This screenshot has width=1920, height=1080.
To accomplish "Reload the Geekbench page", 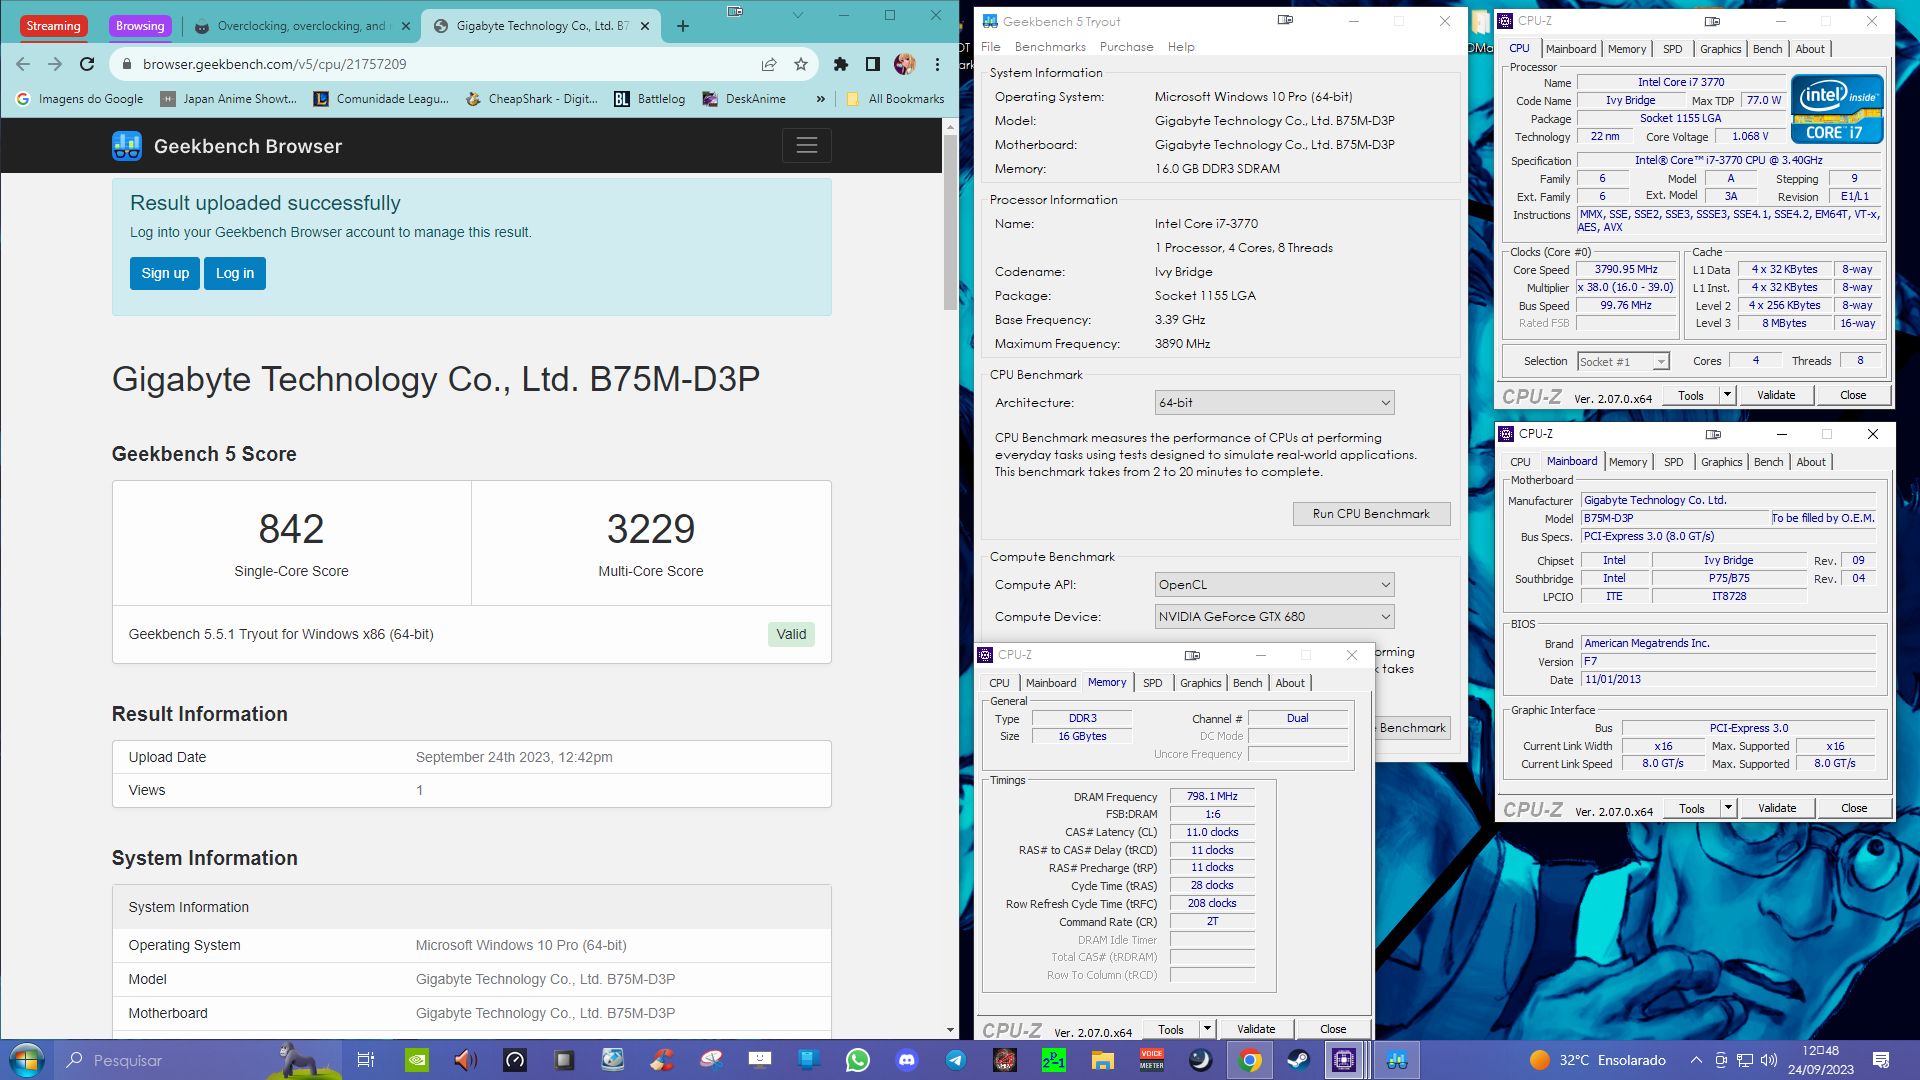I will [87, 64].
